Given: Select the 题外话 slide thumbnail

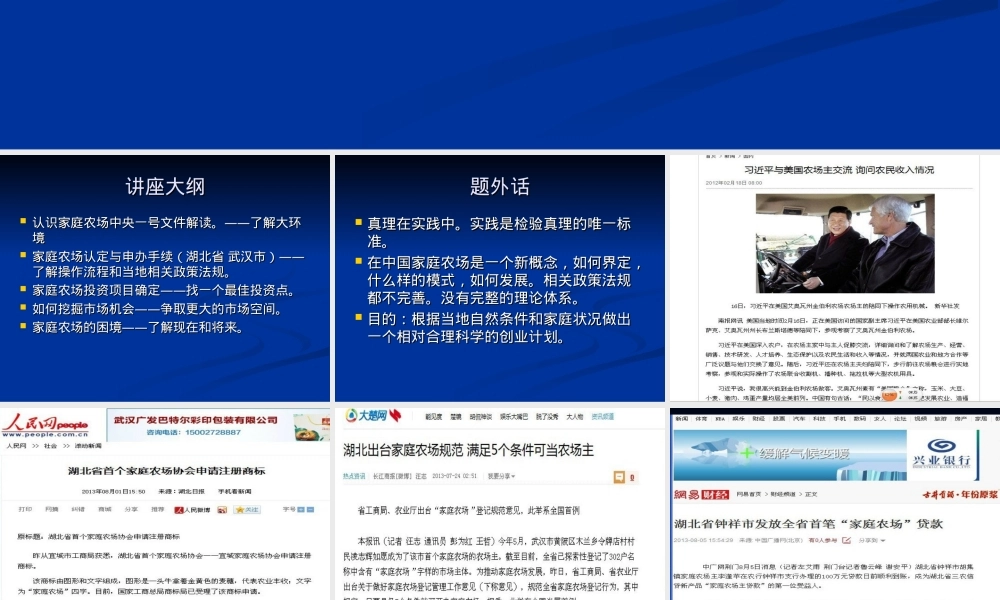Looking at the screenshot, I should pyautogui.click(x=500, y=278).
